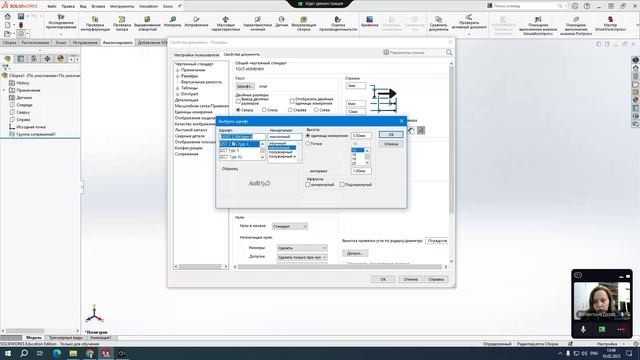Toggle 'Вывод двойных размеров' checkbox
The height and width of the screenshot is (360, 640).
click(x=238, y=101)
